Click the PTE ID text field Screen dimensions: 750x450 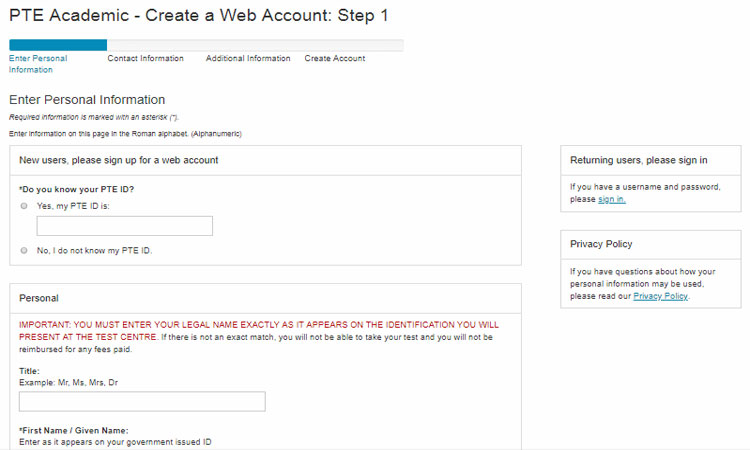125,226
